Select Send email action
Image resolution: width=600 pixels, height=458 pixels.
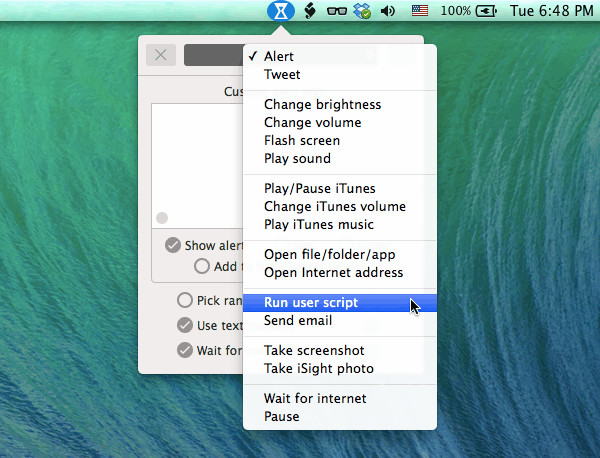(x=340, y=321)
